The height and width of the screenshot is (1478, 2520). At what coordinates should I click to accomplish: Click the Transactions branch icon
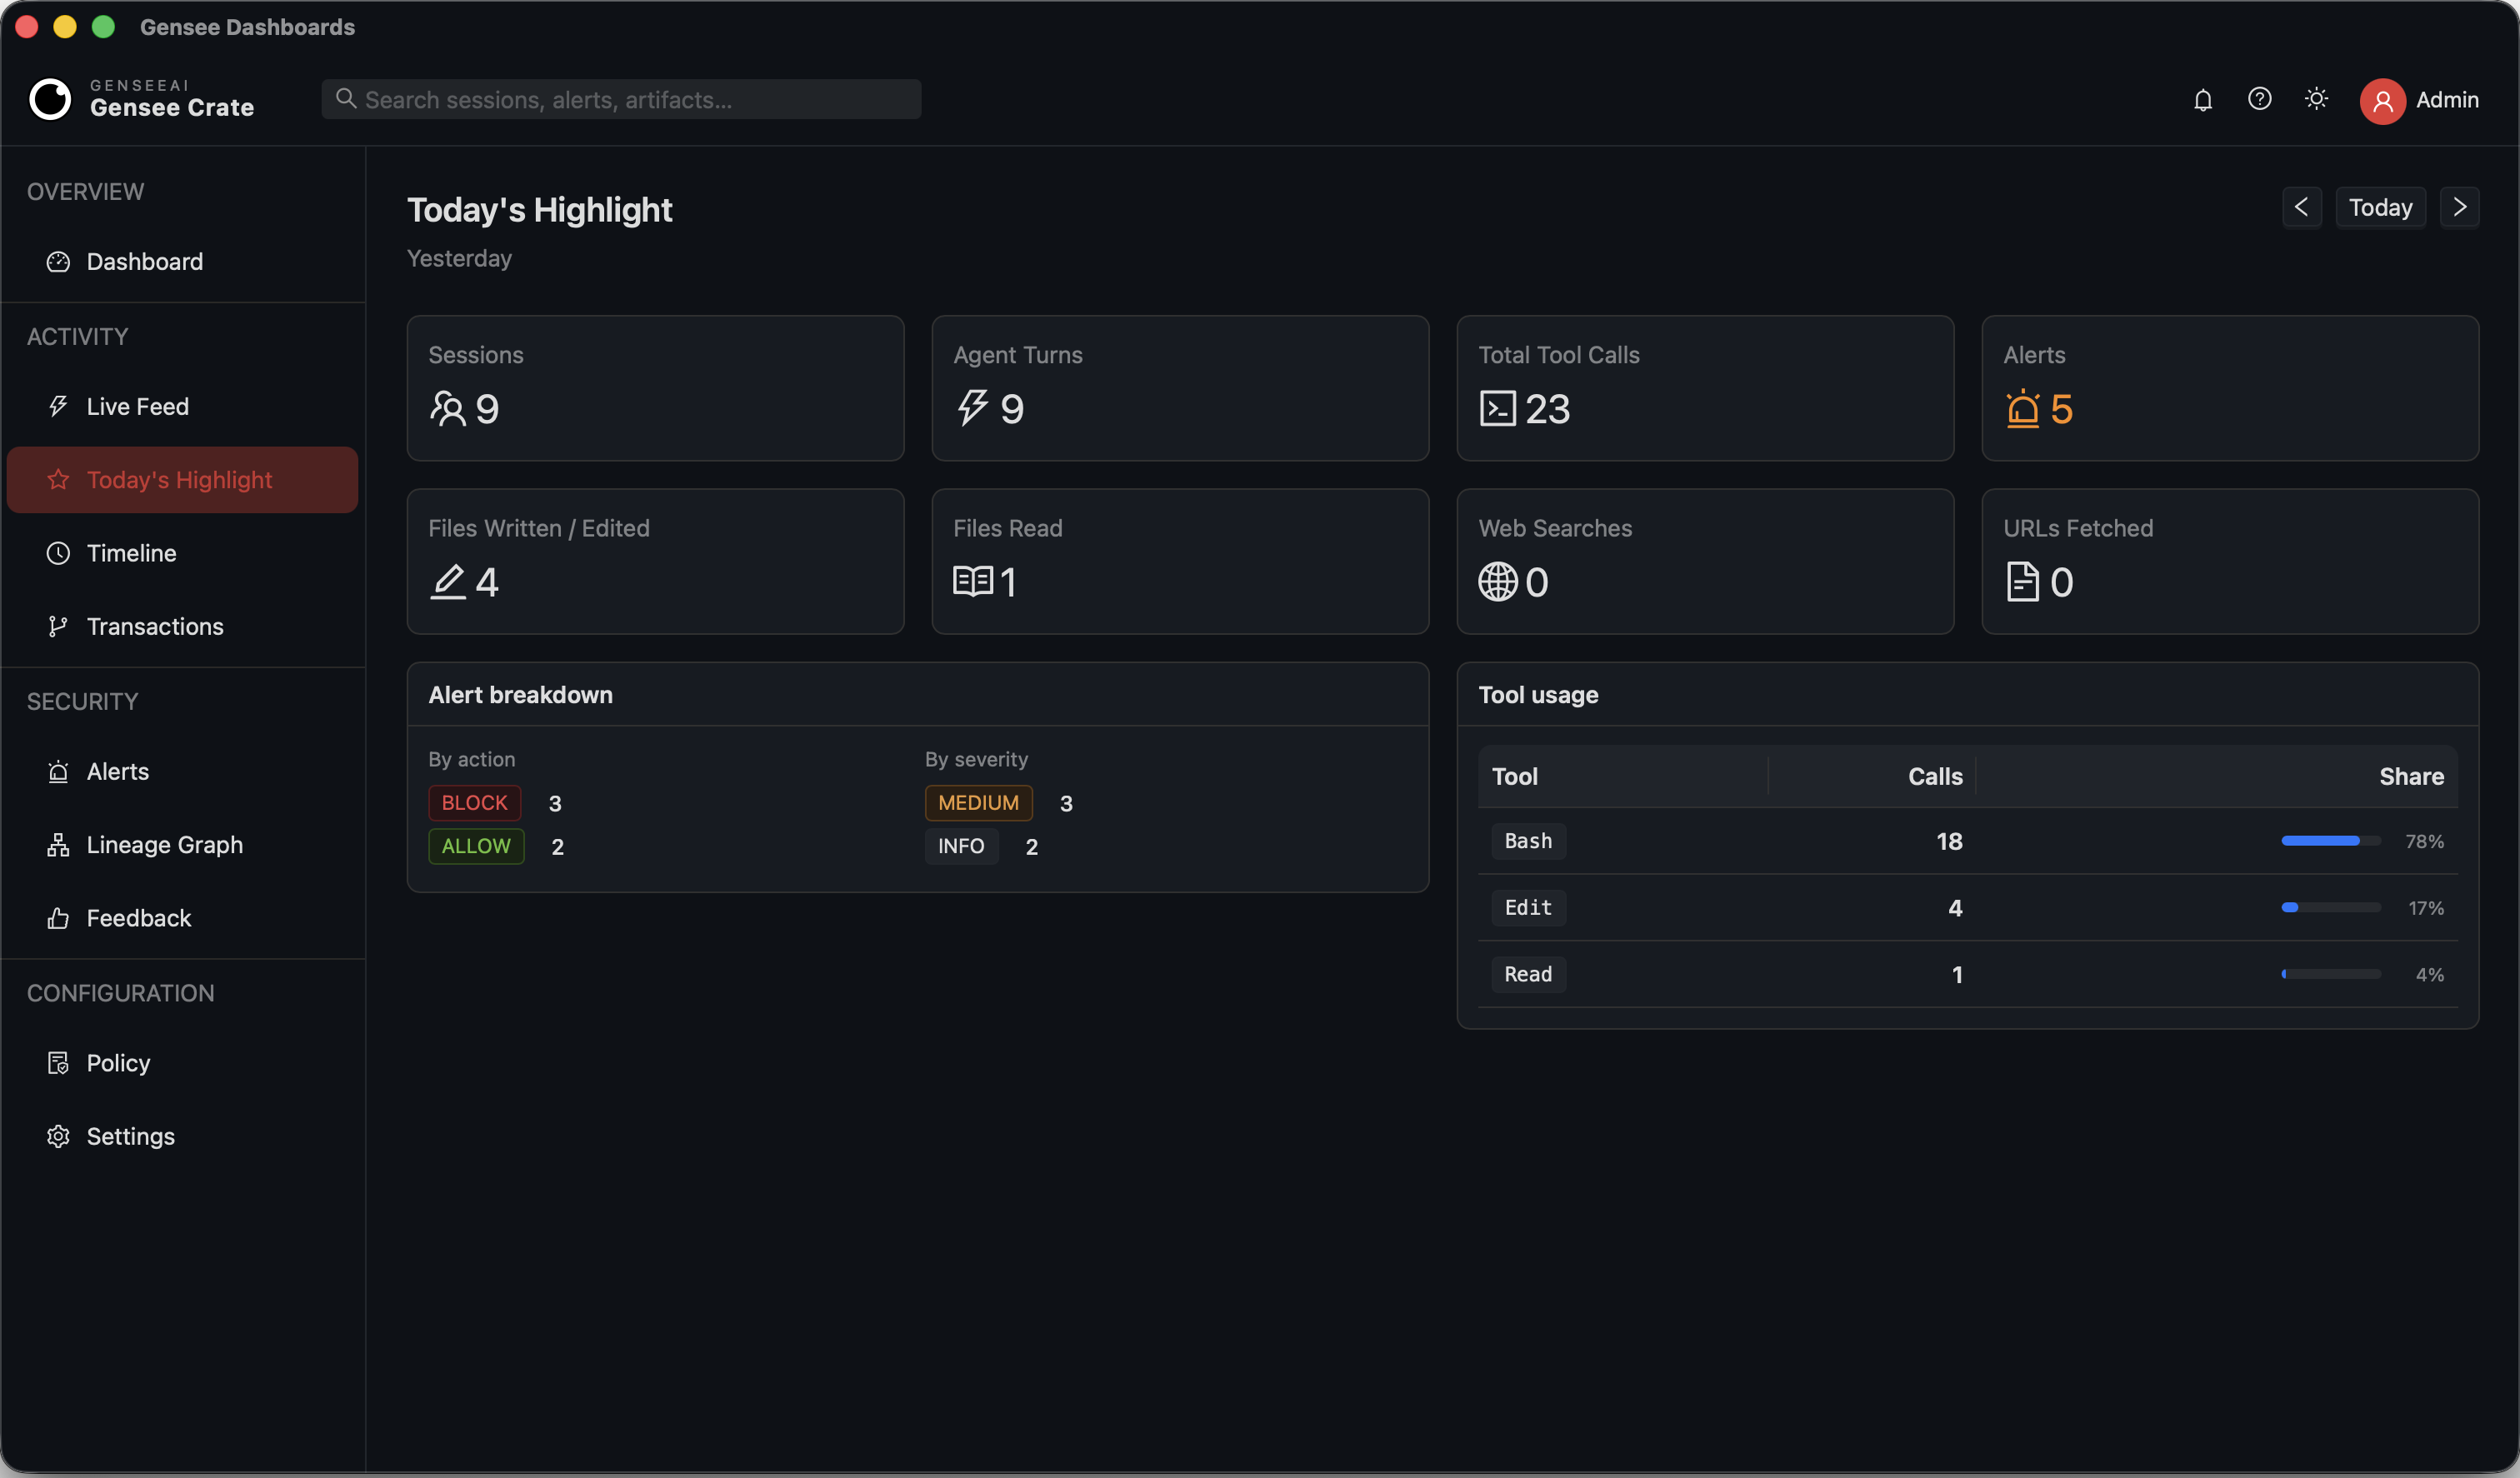click(58, 626)
